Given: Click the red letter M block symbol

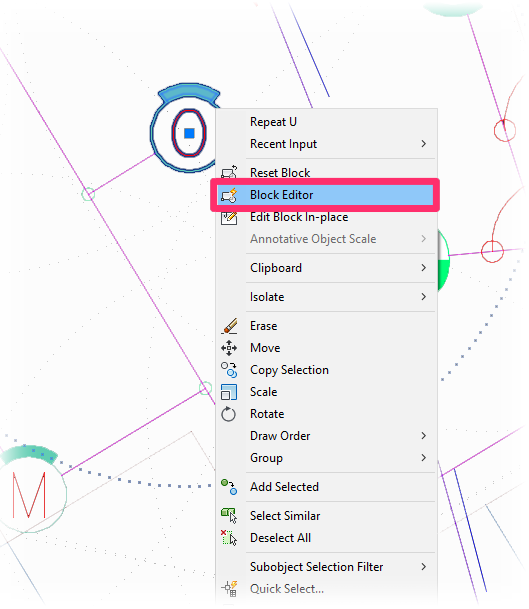Looking at the screenshot, I should point(29,495).
